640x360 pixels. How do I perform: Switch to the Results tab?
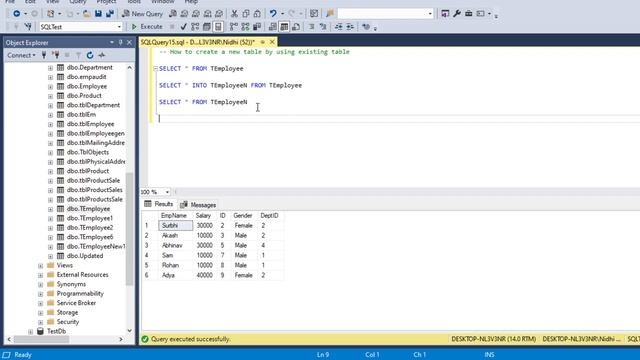pos(159,204)
